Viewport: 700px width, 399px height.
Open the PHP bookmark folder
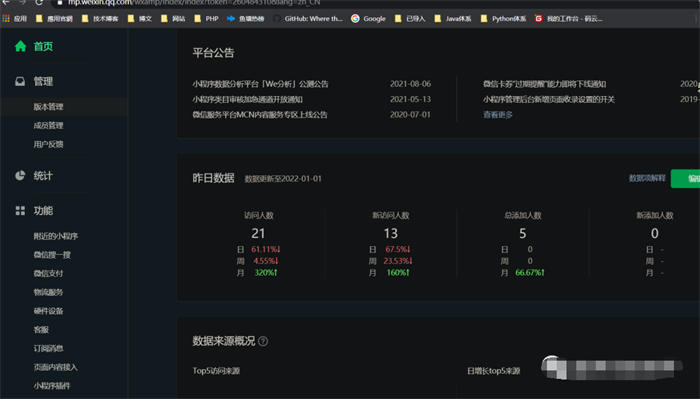click(x=206, y=19)
